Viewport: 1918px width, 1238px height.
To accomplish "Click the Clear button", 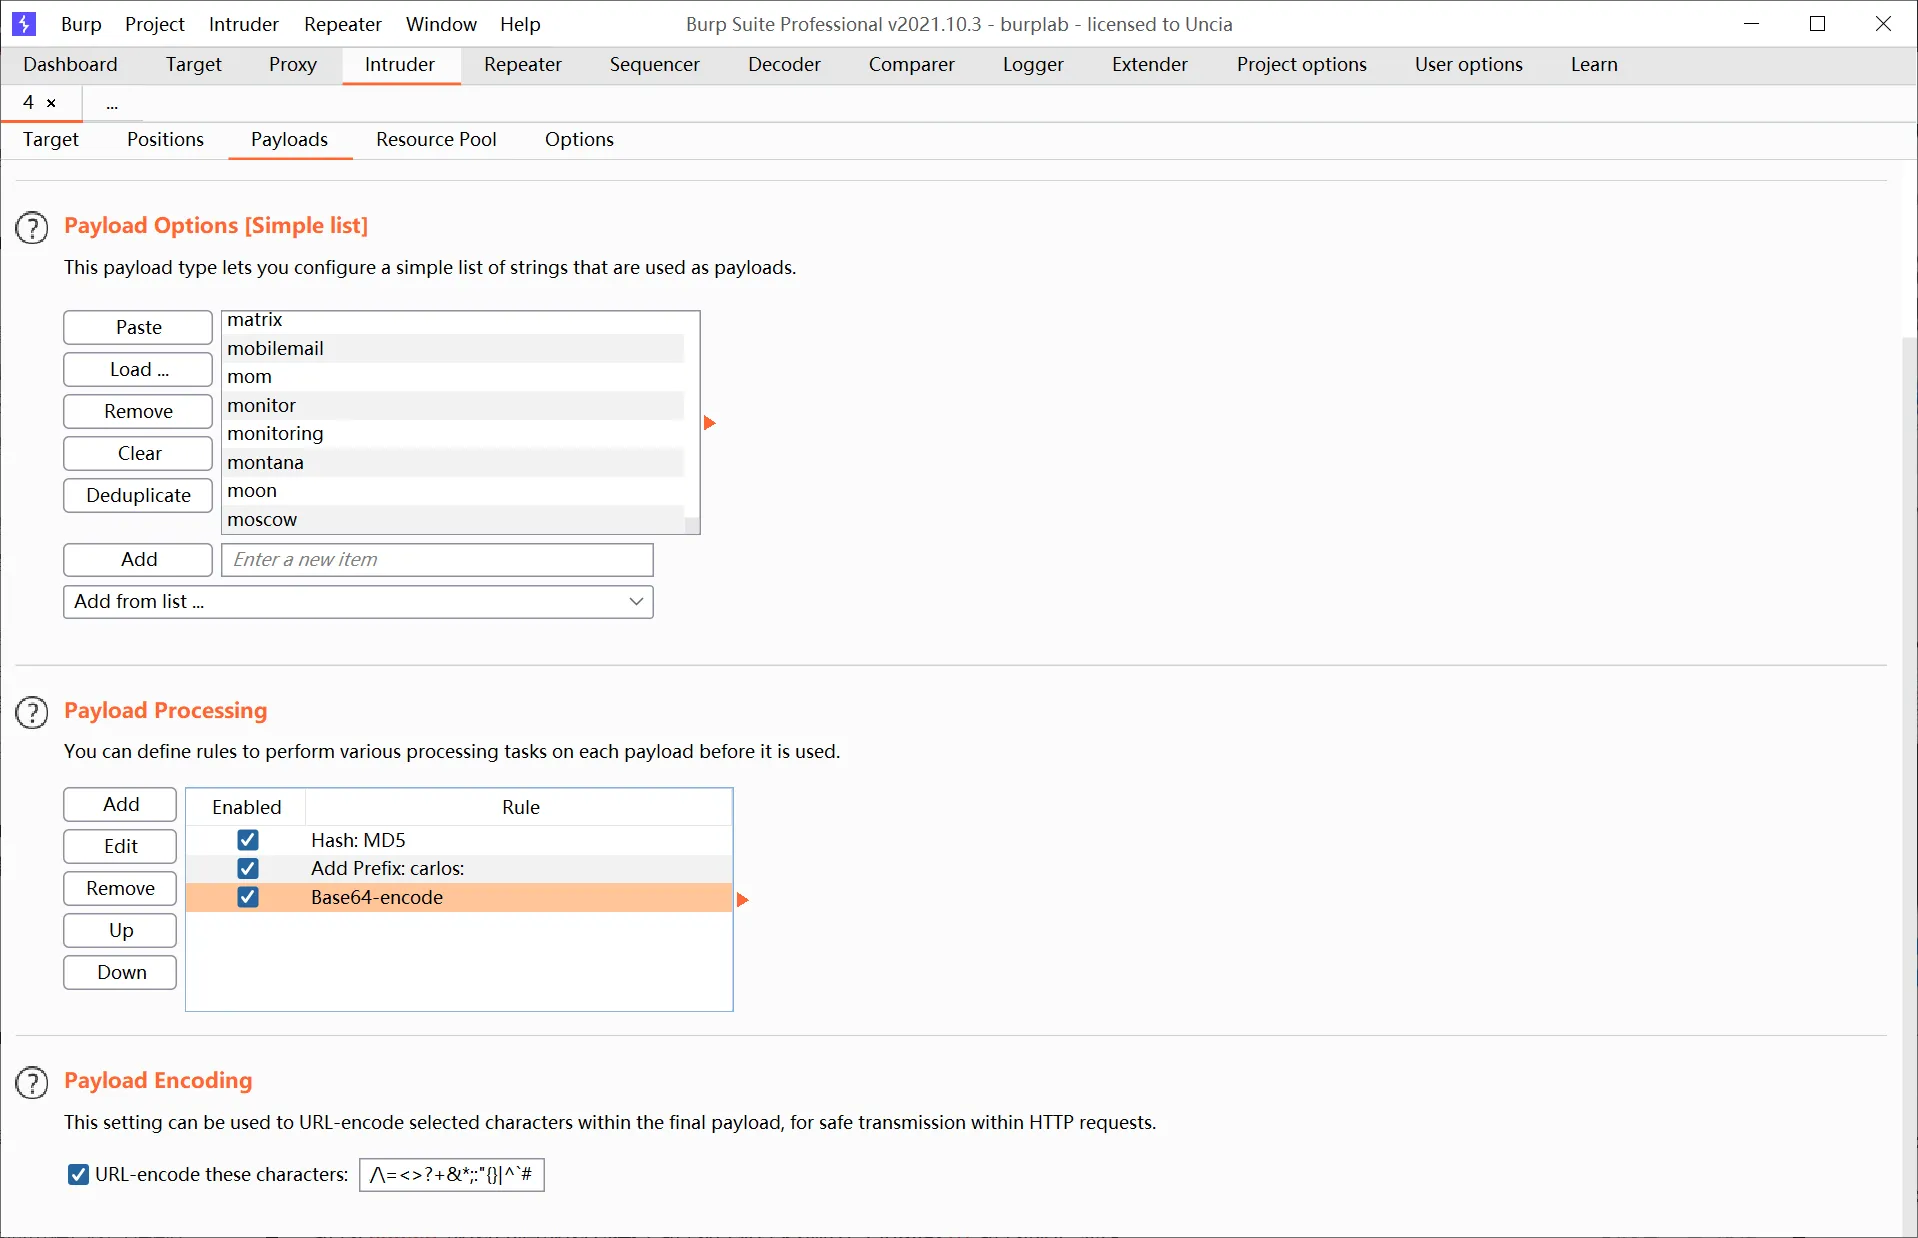I will [x=138, y=453].
